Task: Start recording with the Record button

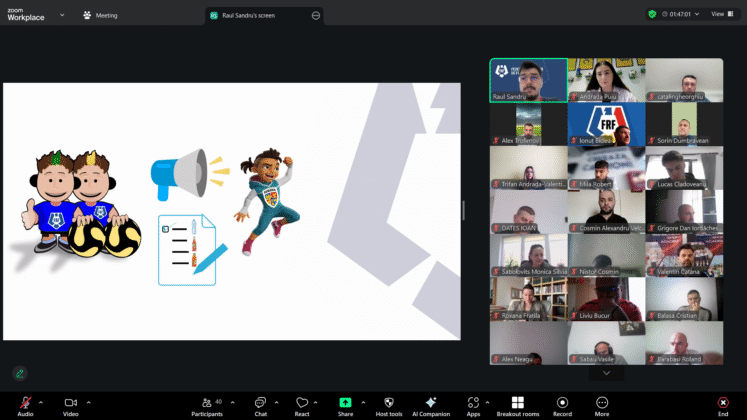Action: click(562, 402)
